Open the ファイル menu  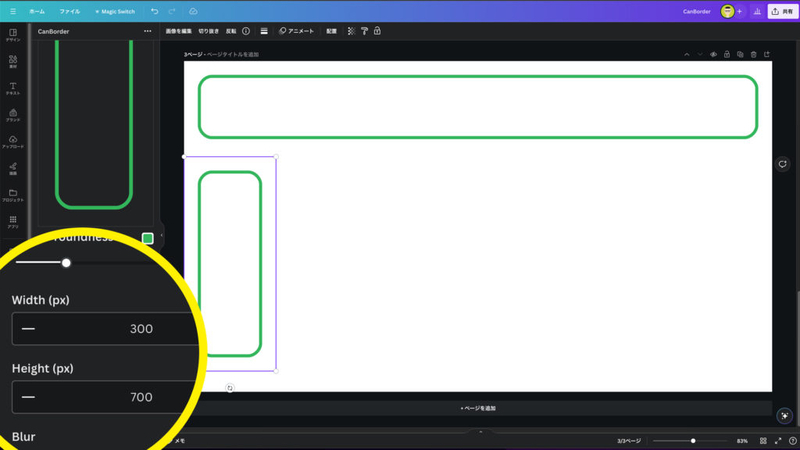click(69, 11)
